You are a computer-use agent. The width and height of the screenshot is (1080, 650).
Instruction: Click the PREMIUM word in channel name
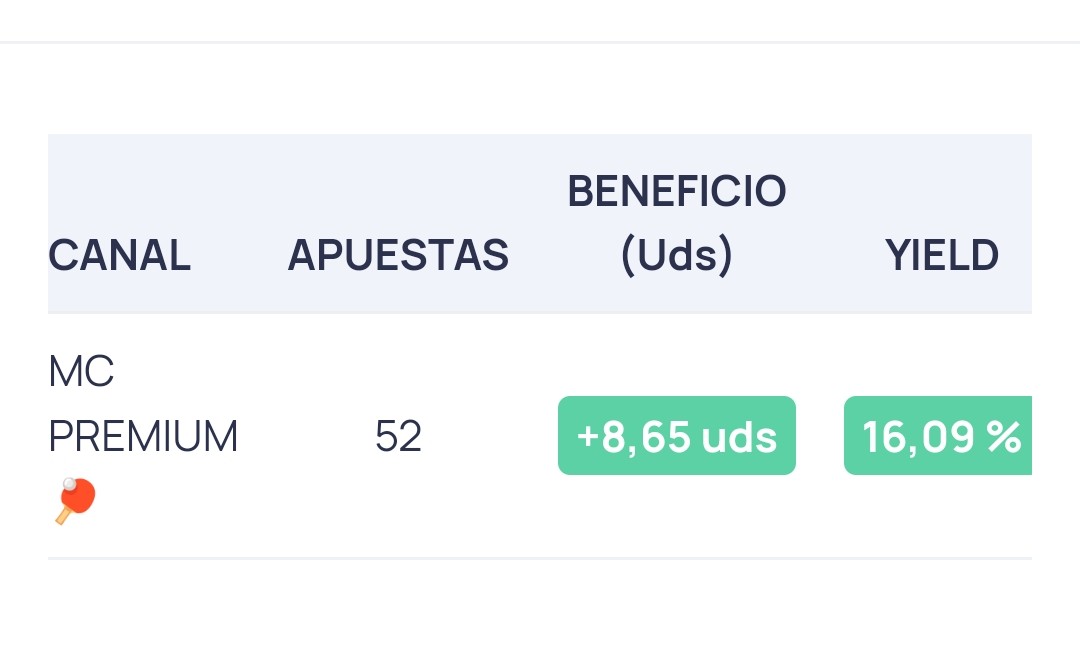pos(143,437)
